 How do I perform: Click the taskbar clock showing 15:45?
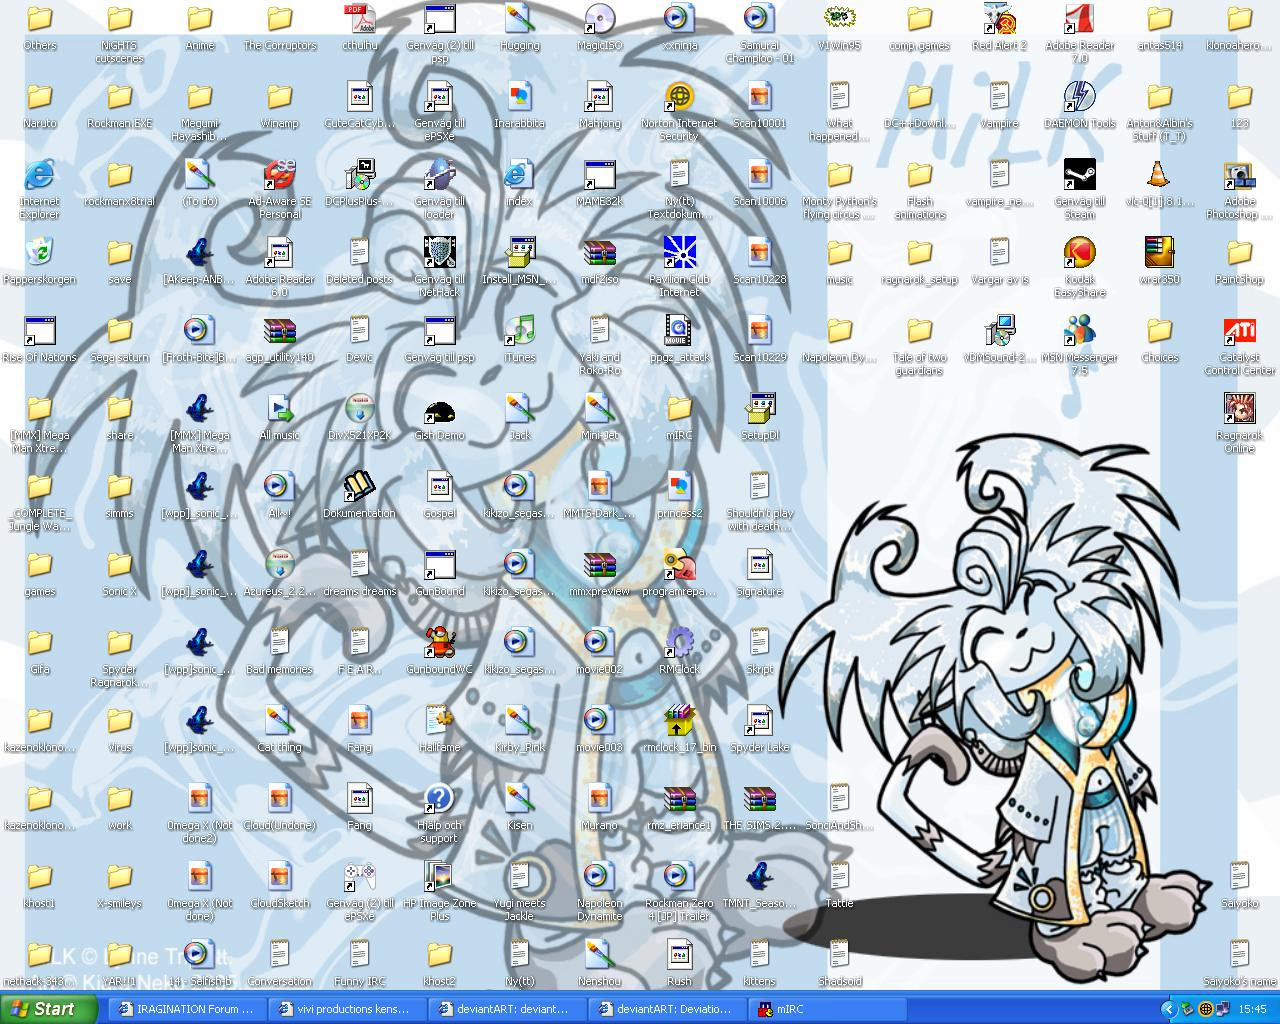[x=1252, y=1010]
